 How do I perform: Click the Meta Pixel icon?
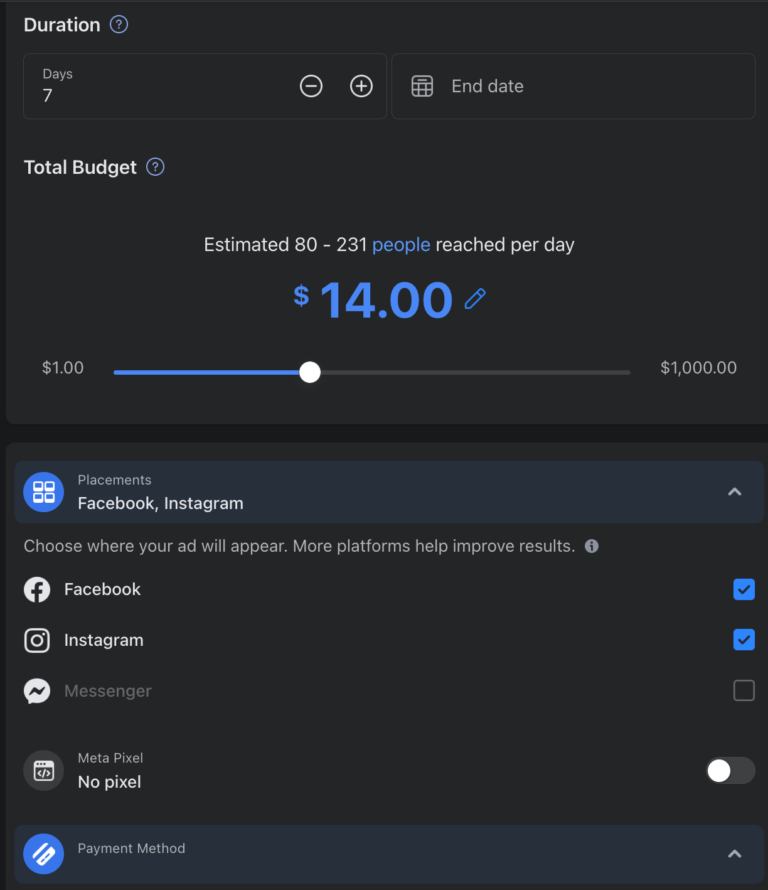click(43, 770)
